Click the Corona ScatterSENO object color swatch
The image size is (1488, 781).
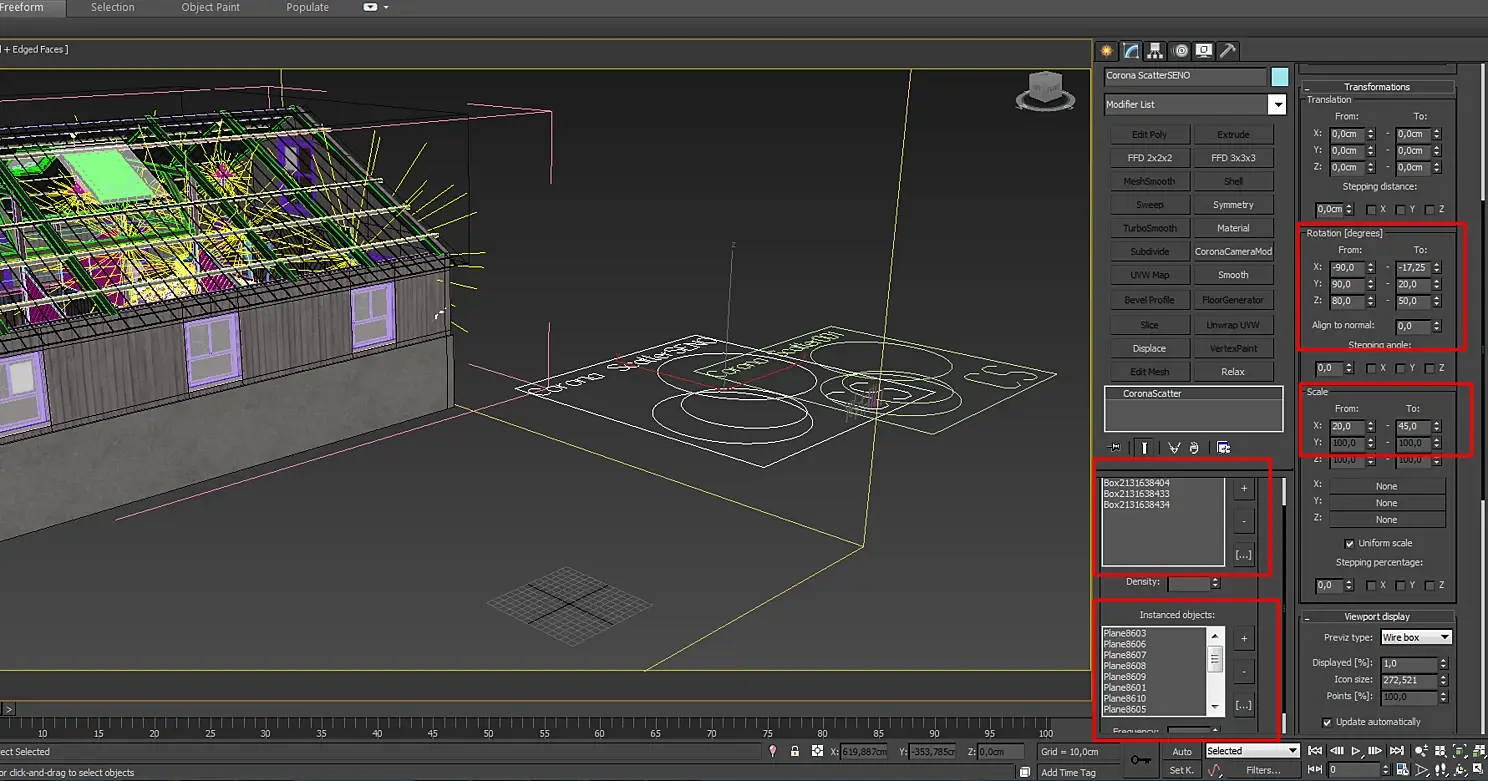(x=1279, y=76)
